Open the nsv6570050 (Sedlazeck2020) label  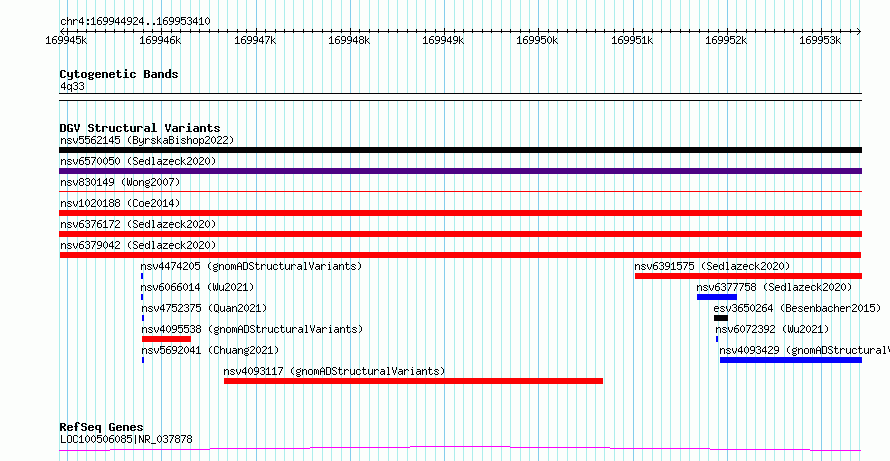(138, 161)
